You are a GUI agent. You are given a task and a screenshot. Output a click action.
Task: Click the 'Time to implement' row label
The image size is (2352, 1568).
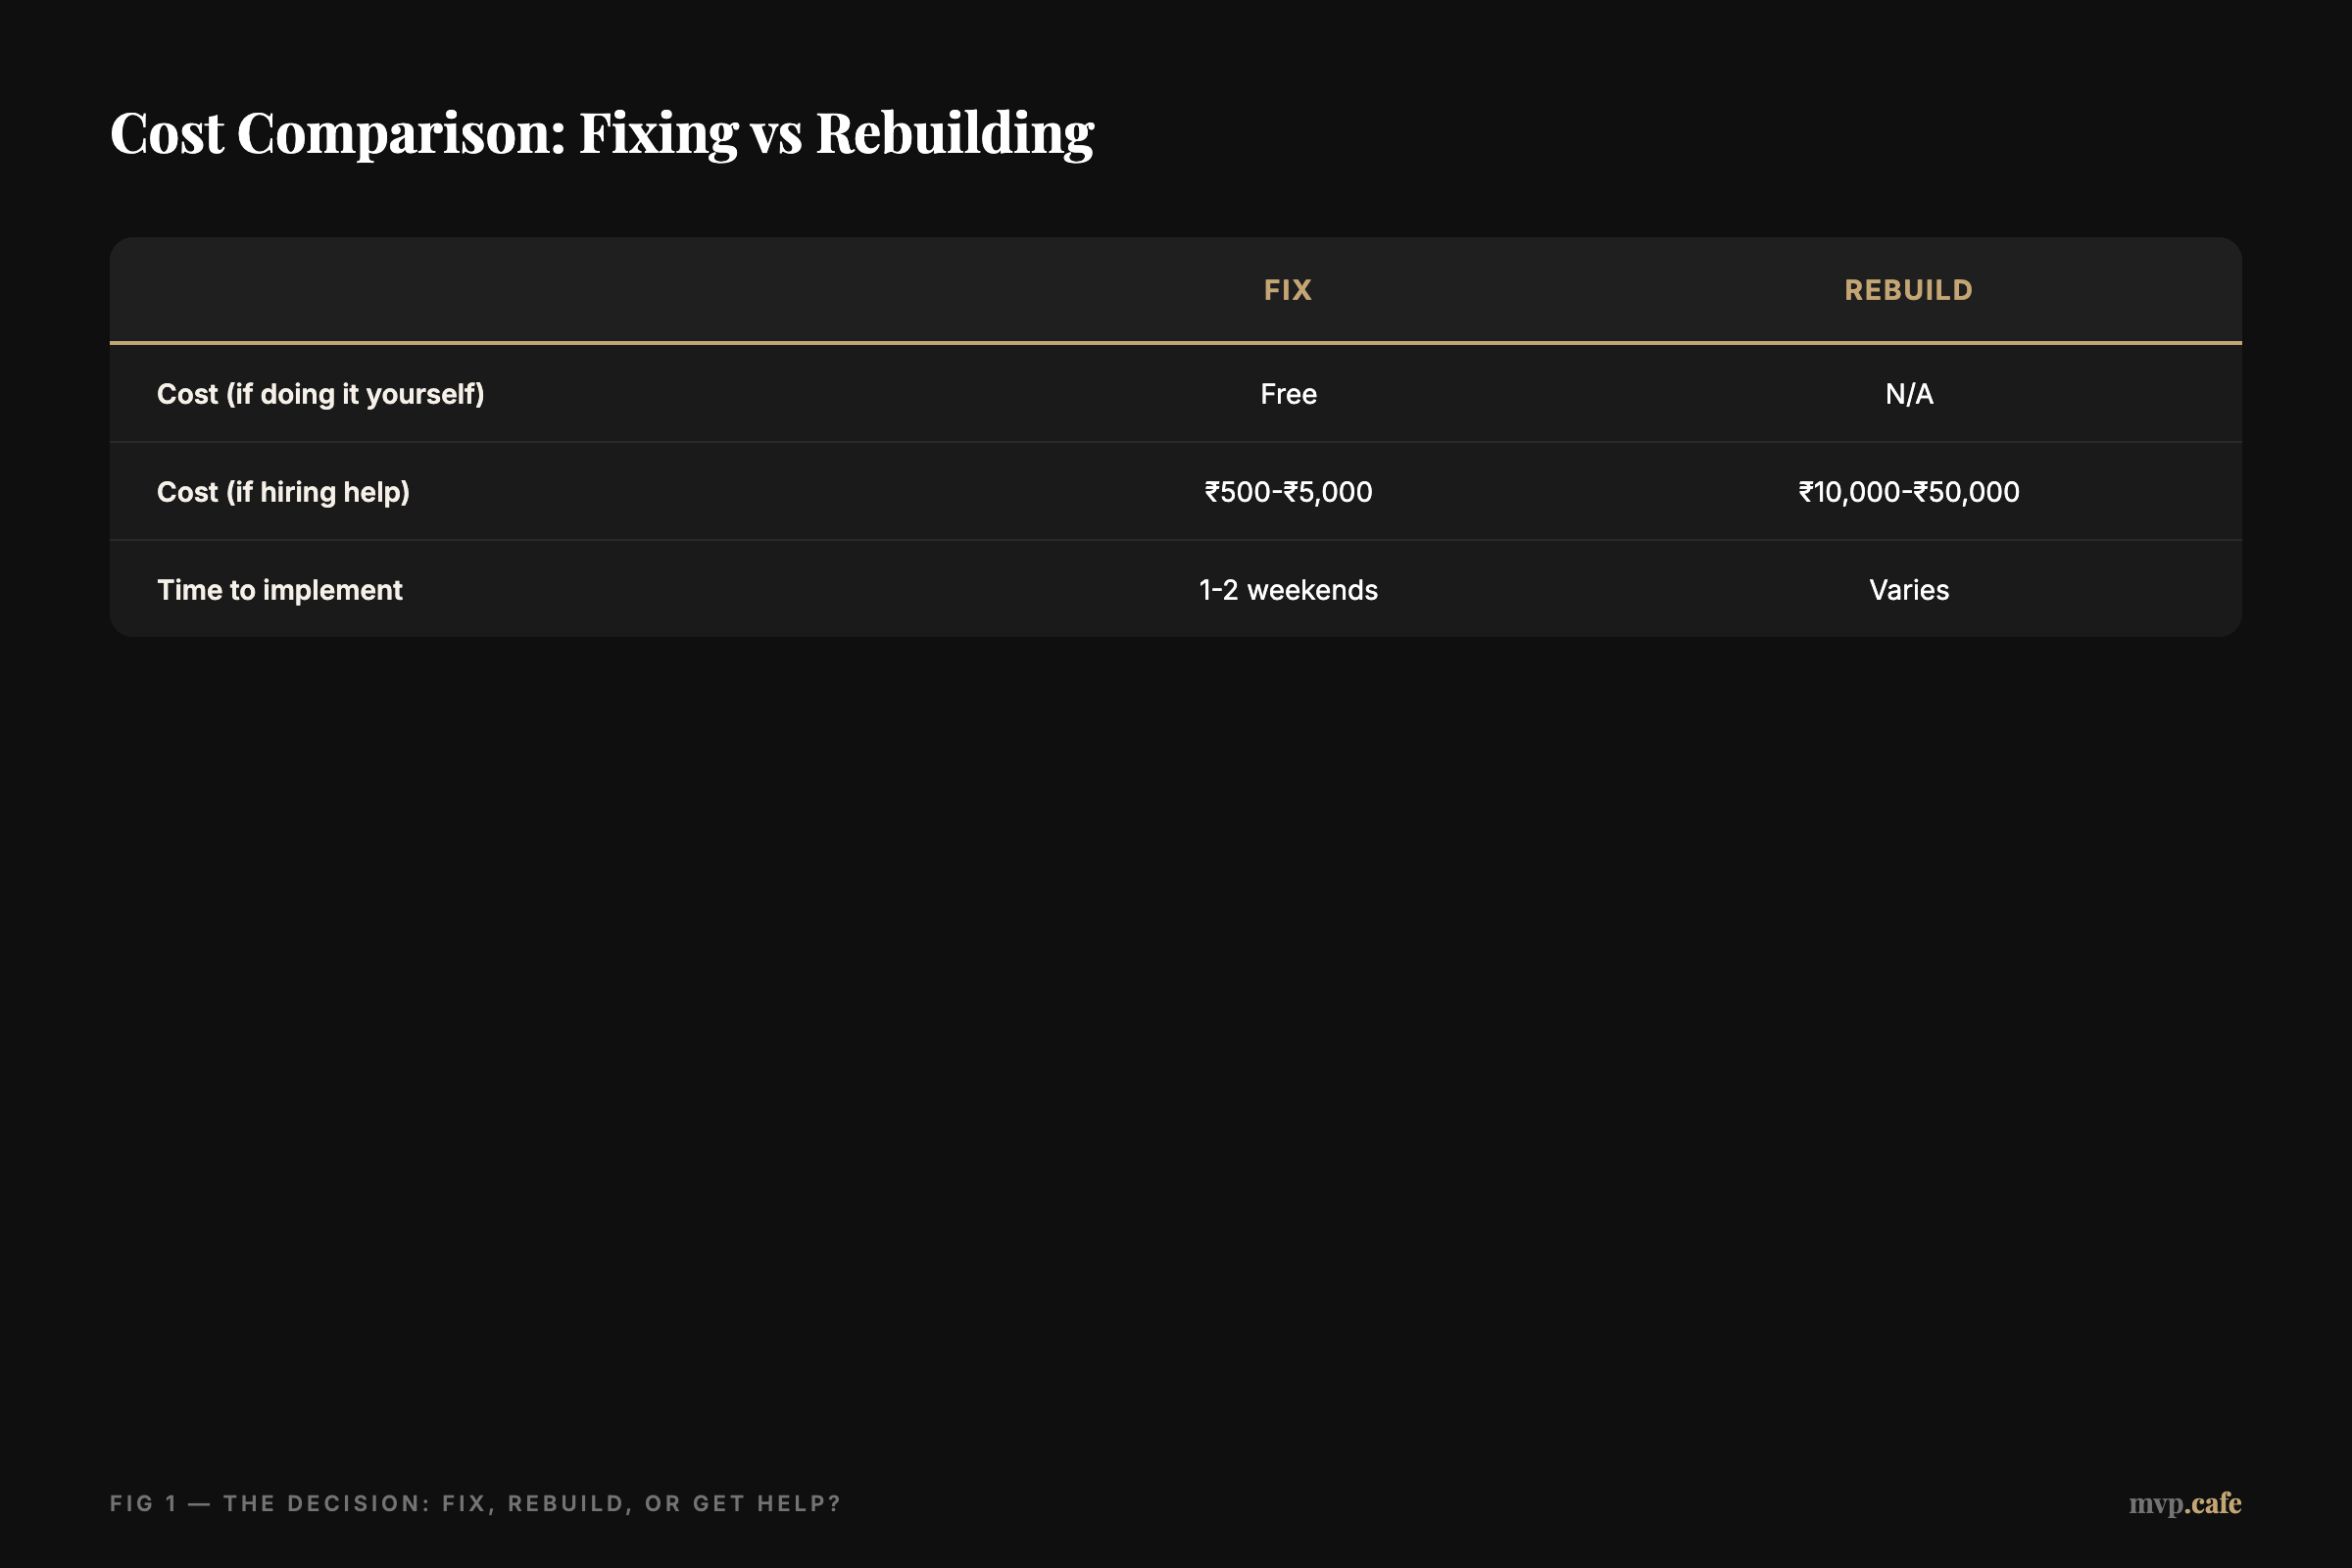pyautogui.click(x=279, y=590)
